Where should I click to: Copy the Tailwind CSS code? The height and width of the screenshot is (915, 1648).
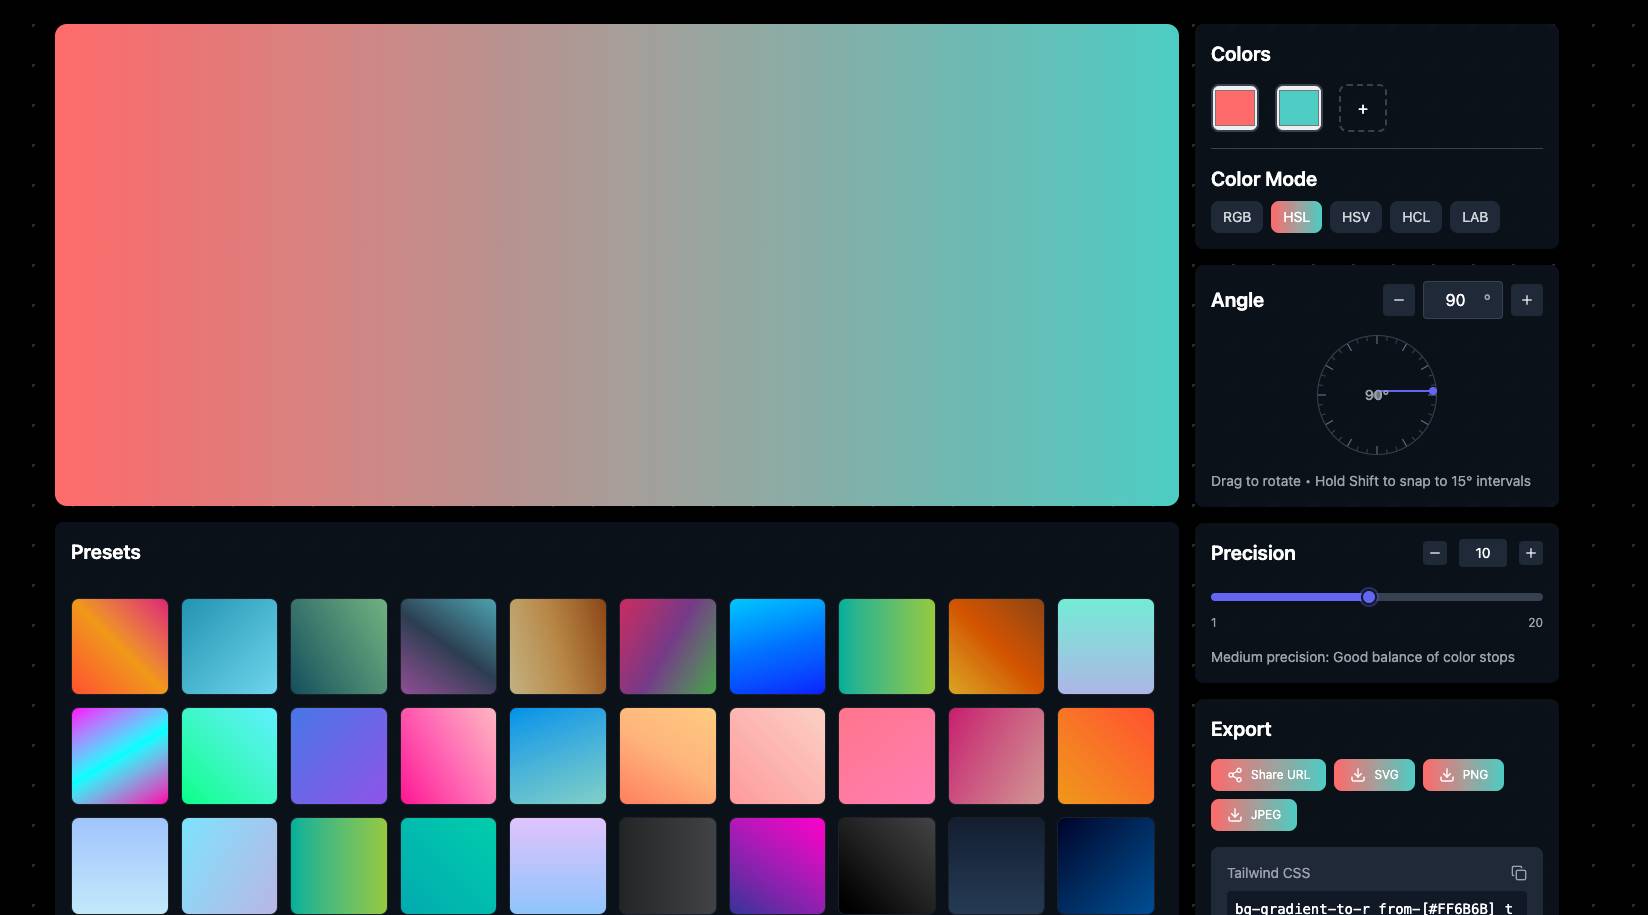coord(1518,873)
